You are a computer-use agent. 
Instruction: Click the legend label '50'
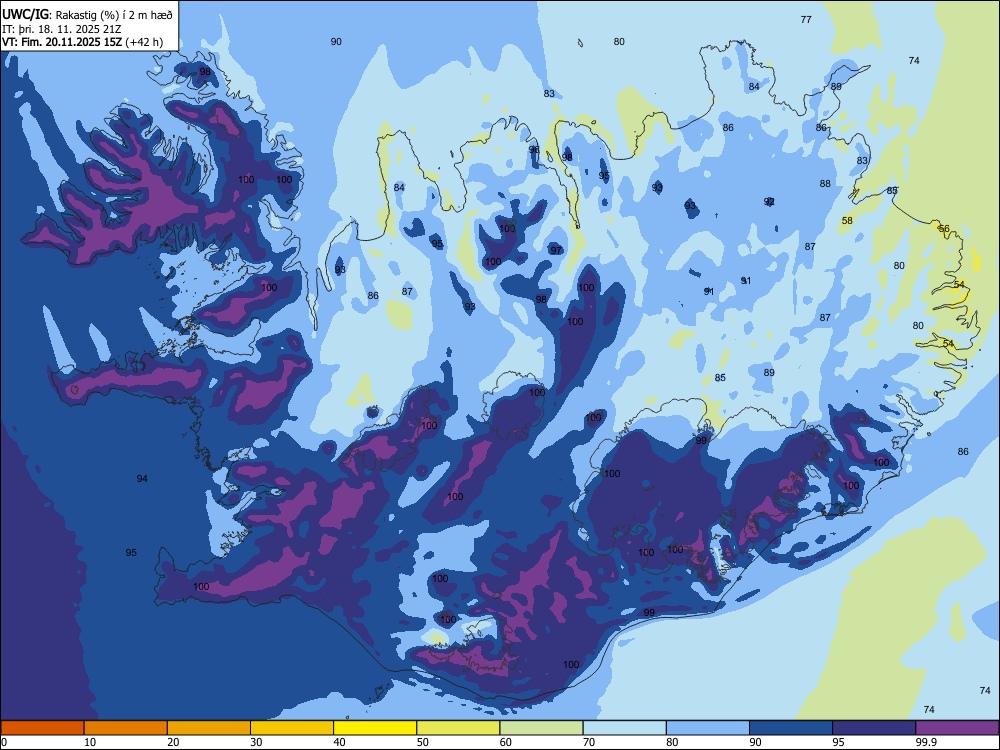tap(423, 742)
